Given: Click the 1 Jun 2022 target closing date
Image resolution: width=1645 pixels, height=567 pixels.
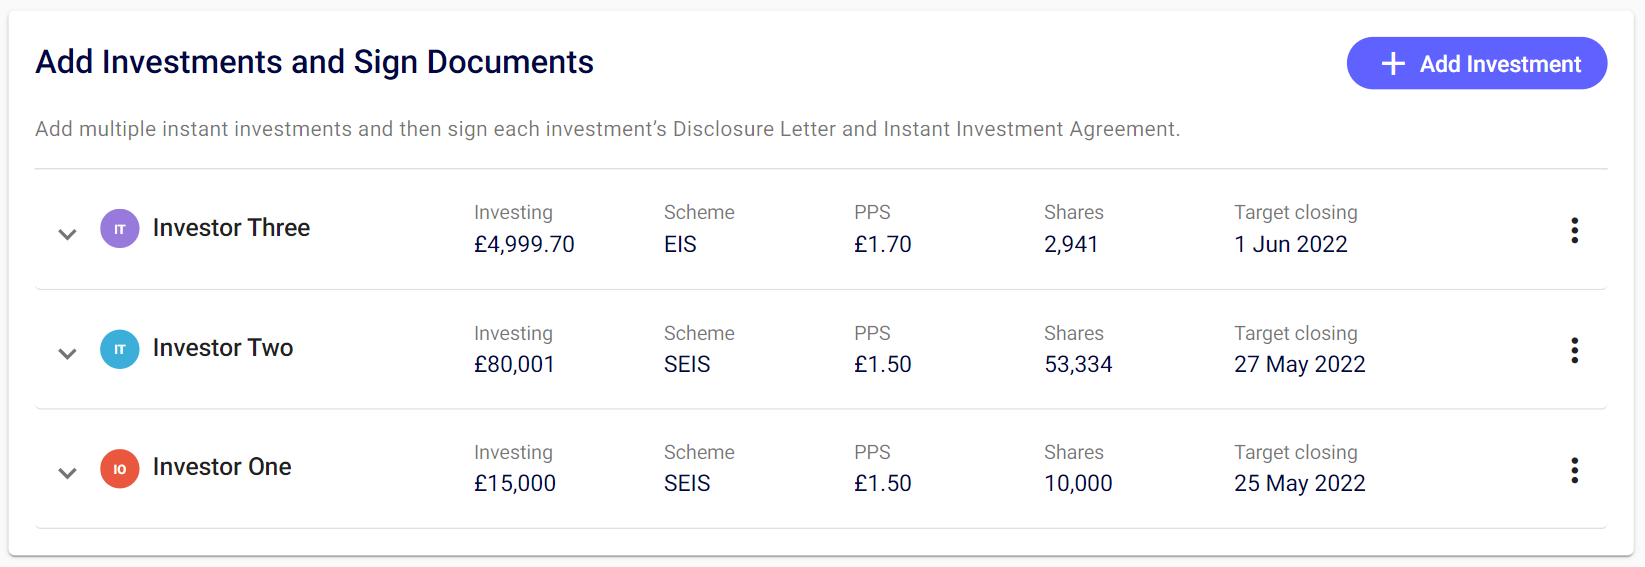Looking at the screenshot, I should 1290,244.
